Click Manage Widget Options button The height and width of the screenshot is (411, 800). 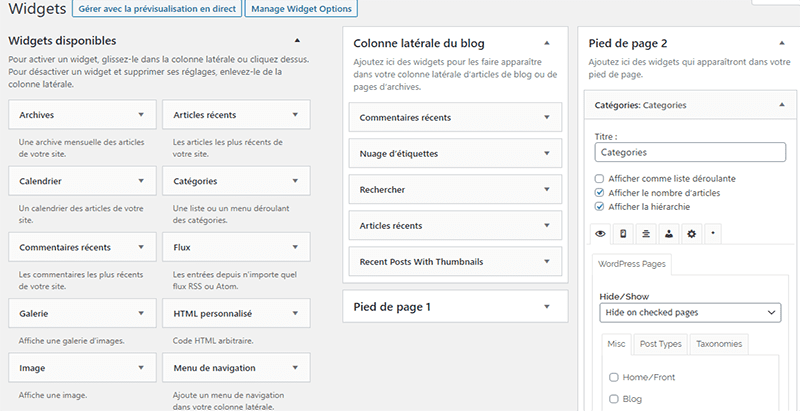(301, 9)
